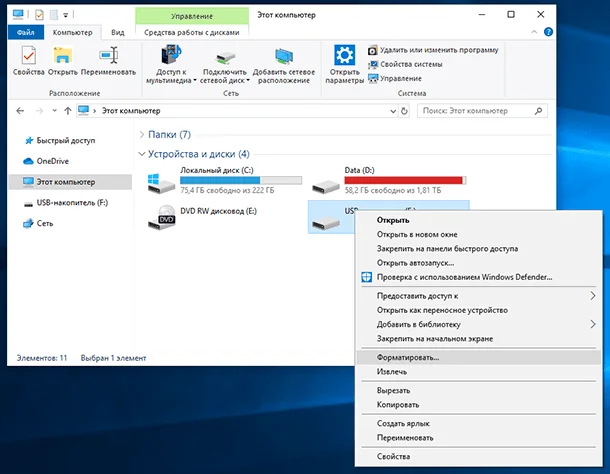Click Открыть параметры gear icon
The width and height of the screenshot is (610, 474).
(x=344, y=55)
